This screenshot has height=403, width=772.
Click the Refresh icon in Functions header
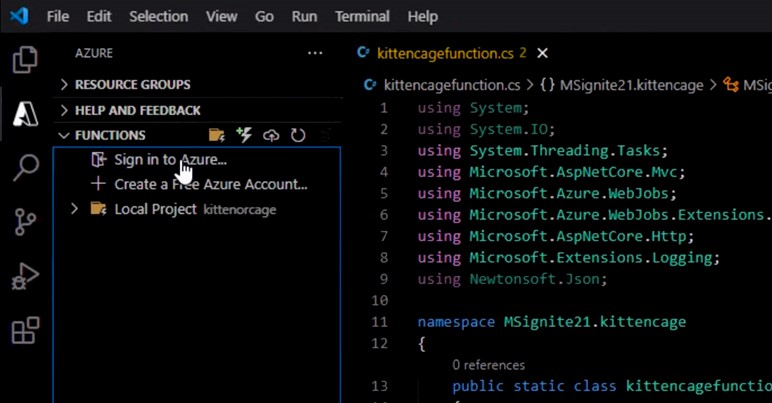click(x=298, y=135)
